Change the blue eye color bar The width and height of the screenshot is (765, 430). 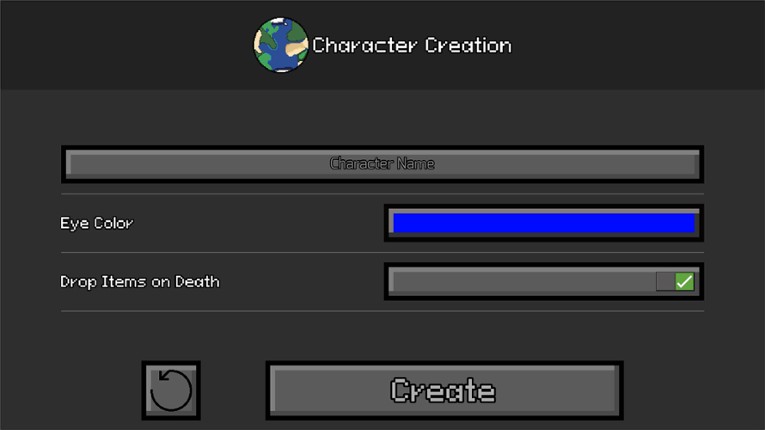pos(544,223)
